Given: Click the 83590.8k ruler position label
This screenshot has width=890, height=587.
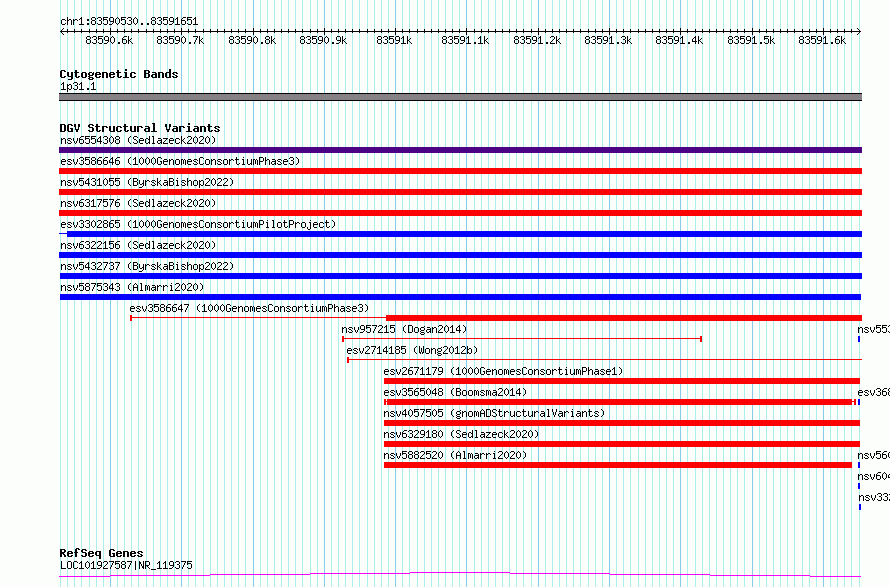Looking at the screenshot, I should [x=252, y=40].
